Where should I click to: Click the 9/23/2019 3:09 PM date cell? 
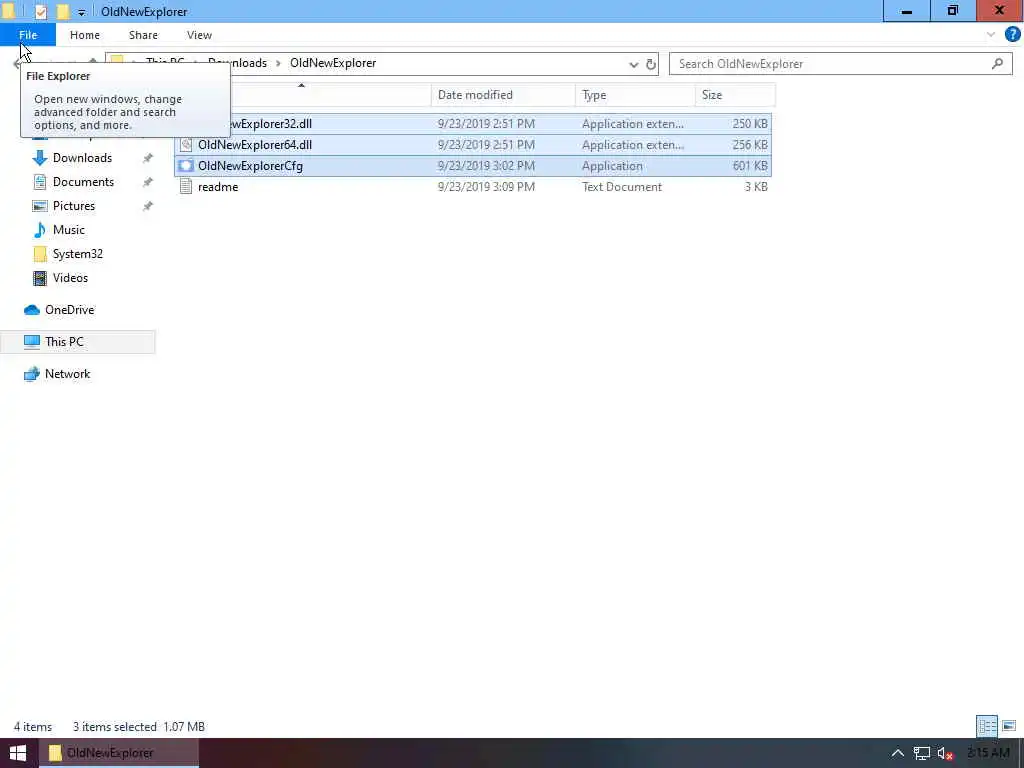click(486, 186)
